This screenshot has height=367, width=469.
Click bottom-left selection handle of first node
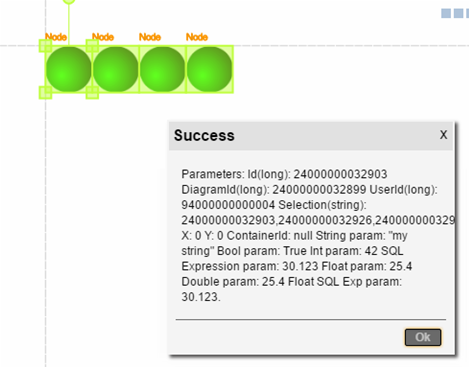[x=46, y=92]
